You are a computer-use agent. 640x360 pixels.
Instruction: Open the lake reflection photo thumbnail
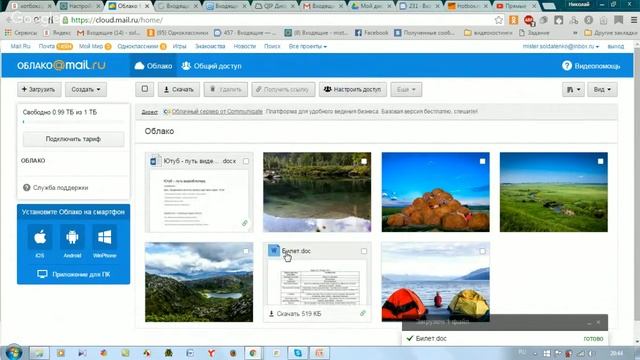[x=317, y=192]
